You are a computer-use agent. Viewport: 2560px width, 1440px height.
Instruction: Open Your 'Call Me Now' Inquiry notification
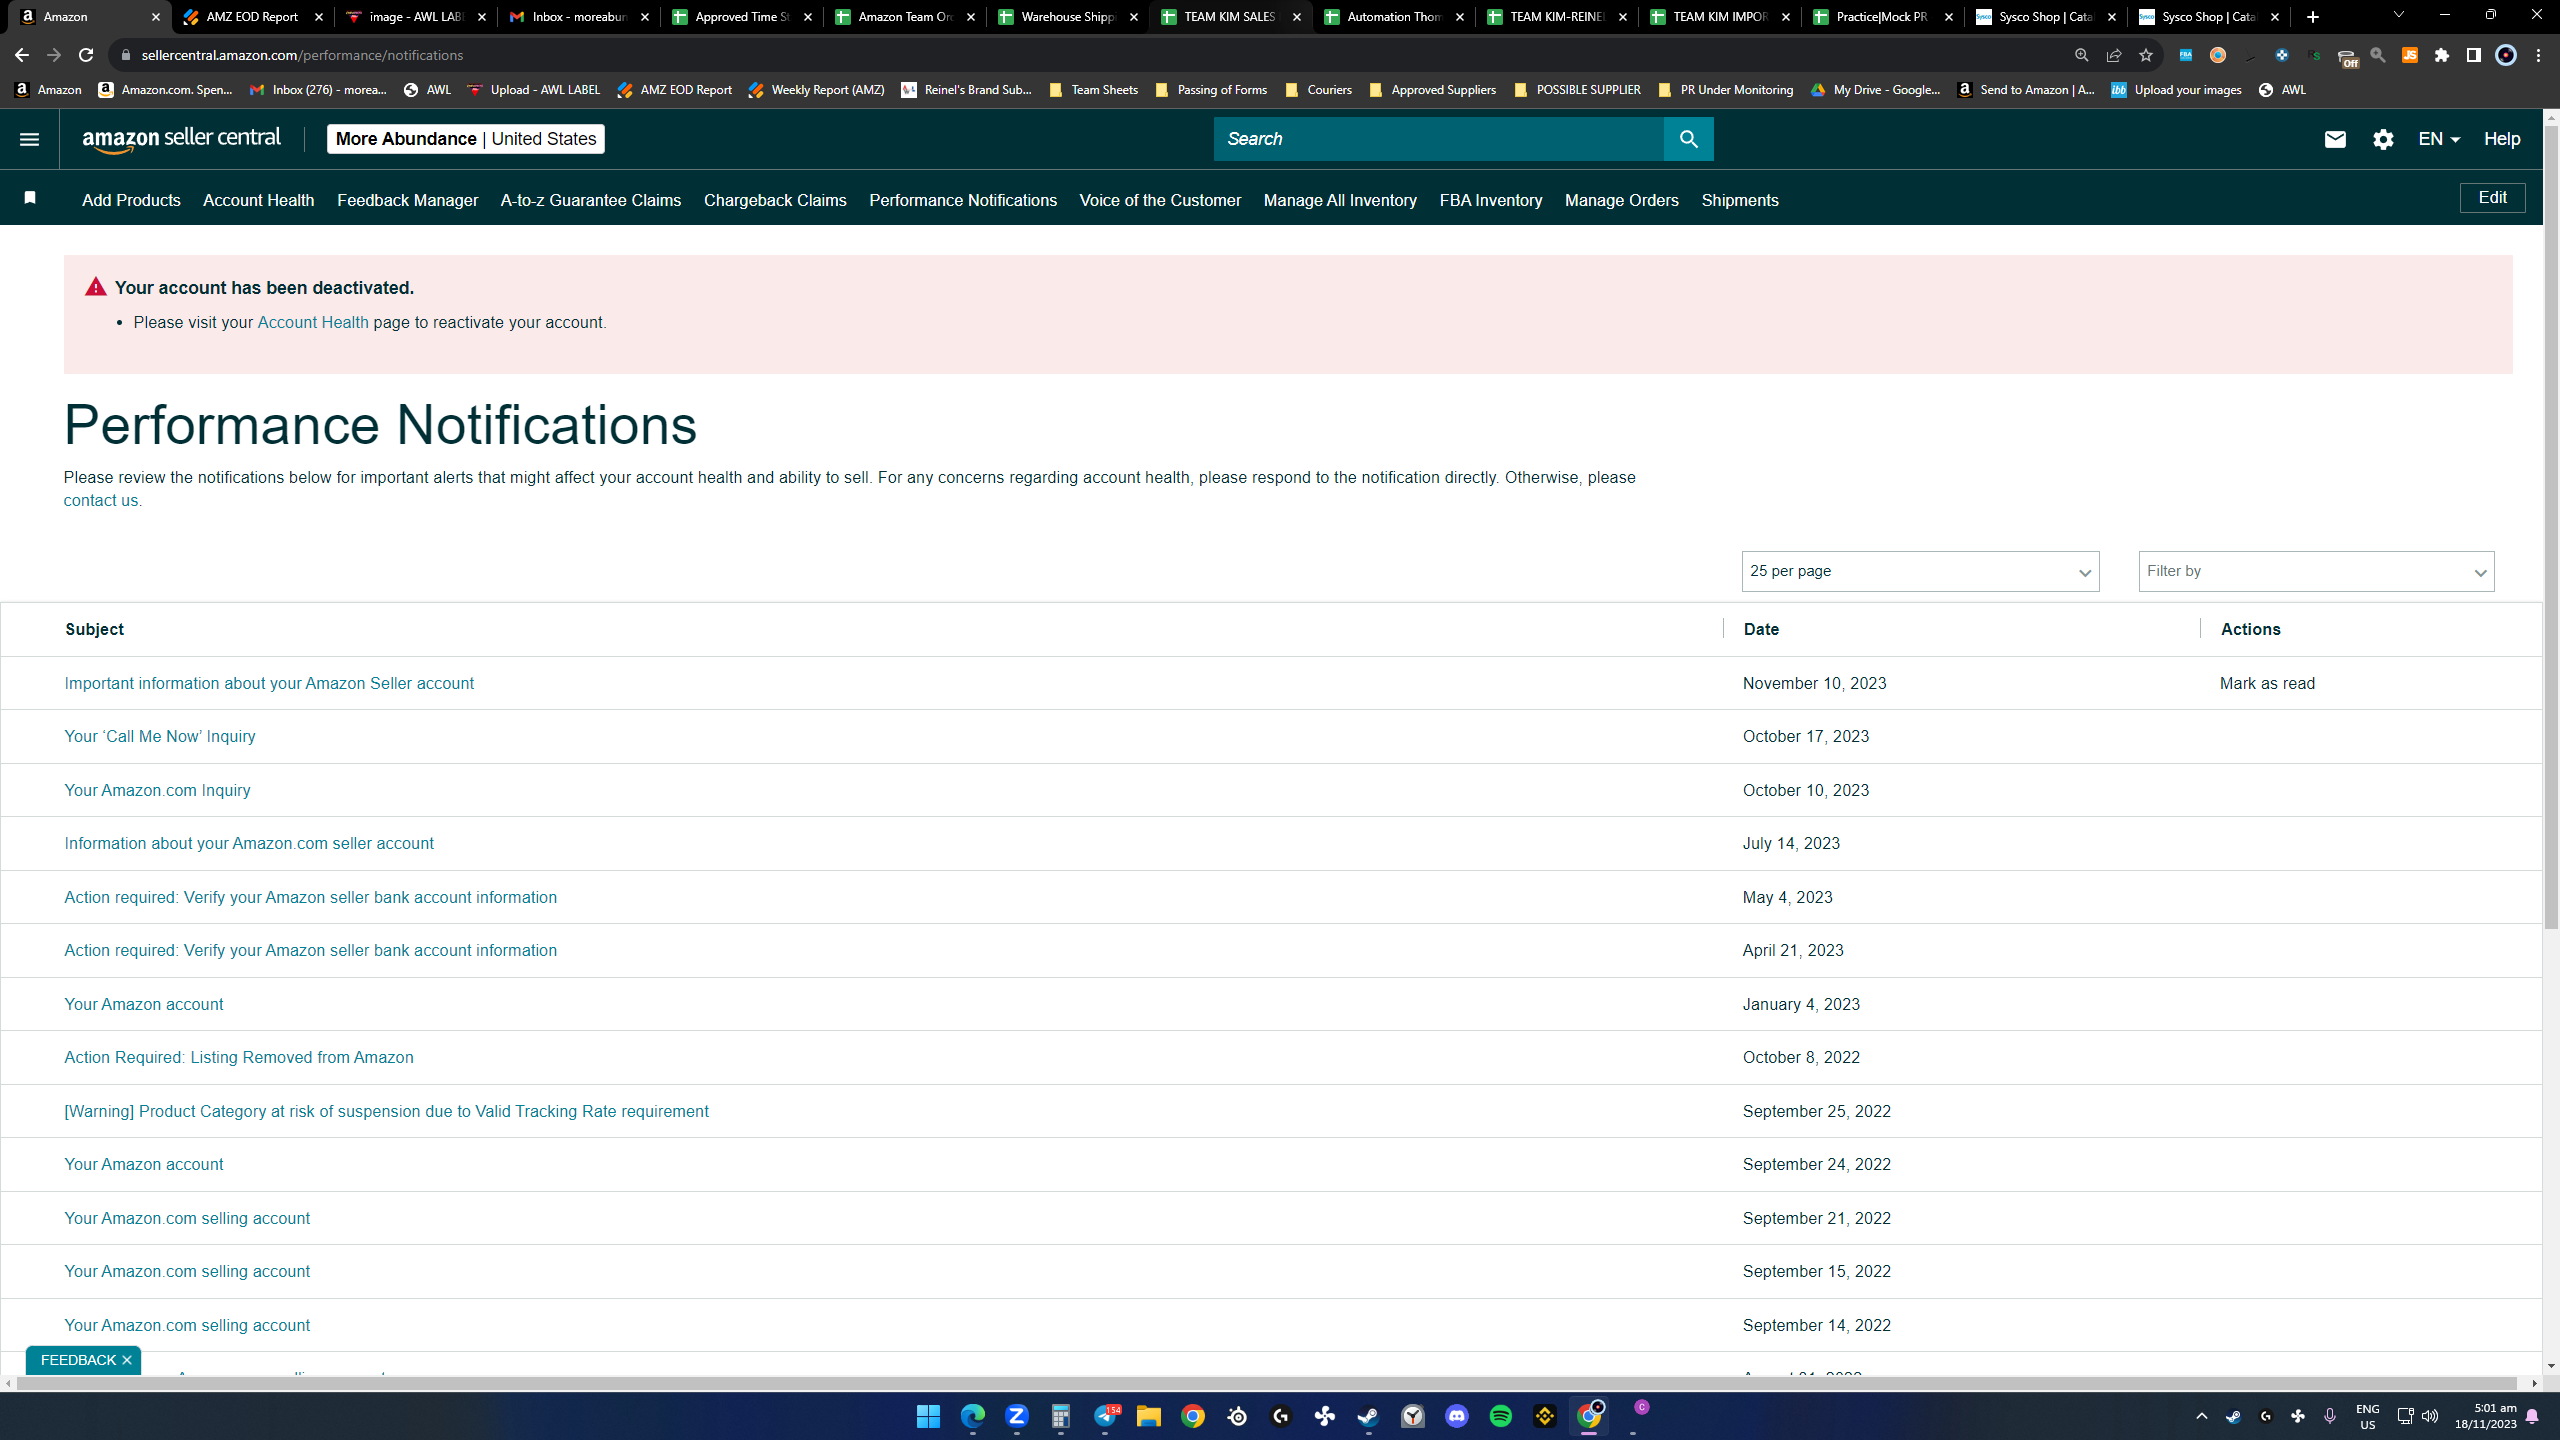(160, 736)
